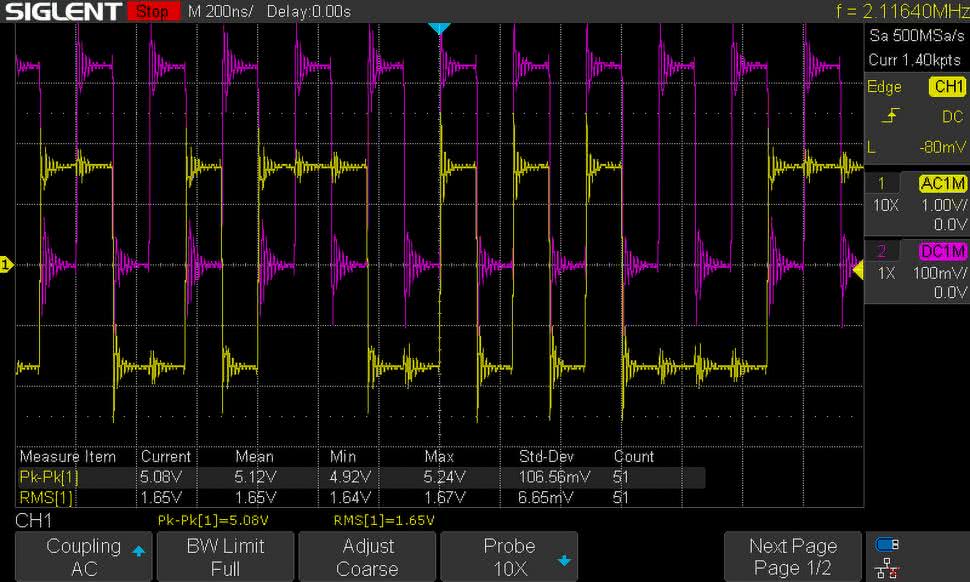The width and height of the screenshot is (970, 582).
Task: Select the RMS[1] measurement statistics row
Action: (x=360, y=496)
